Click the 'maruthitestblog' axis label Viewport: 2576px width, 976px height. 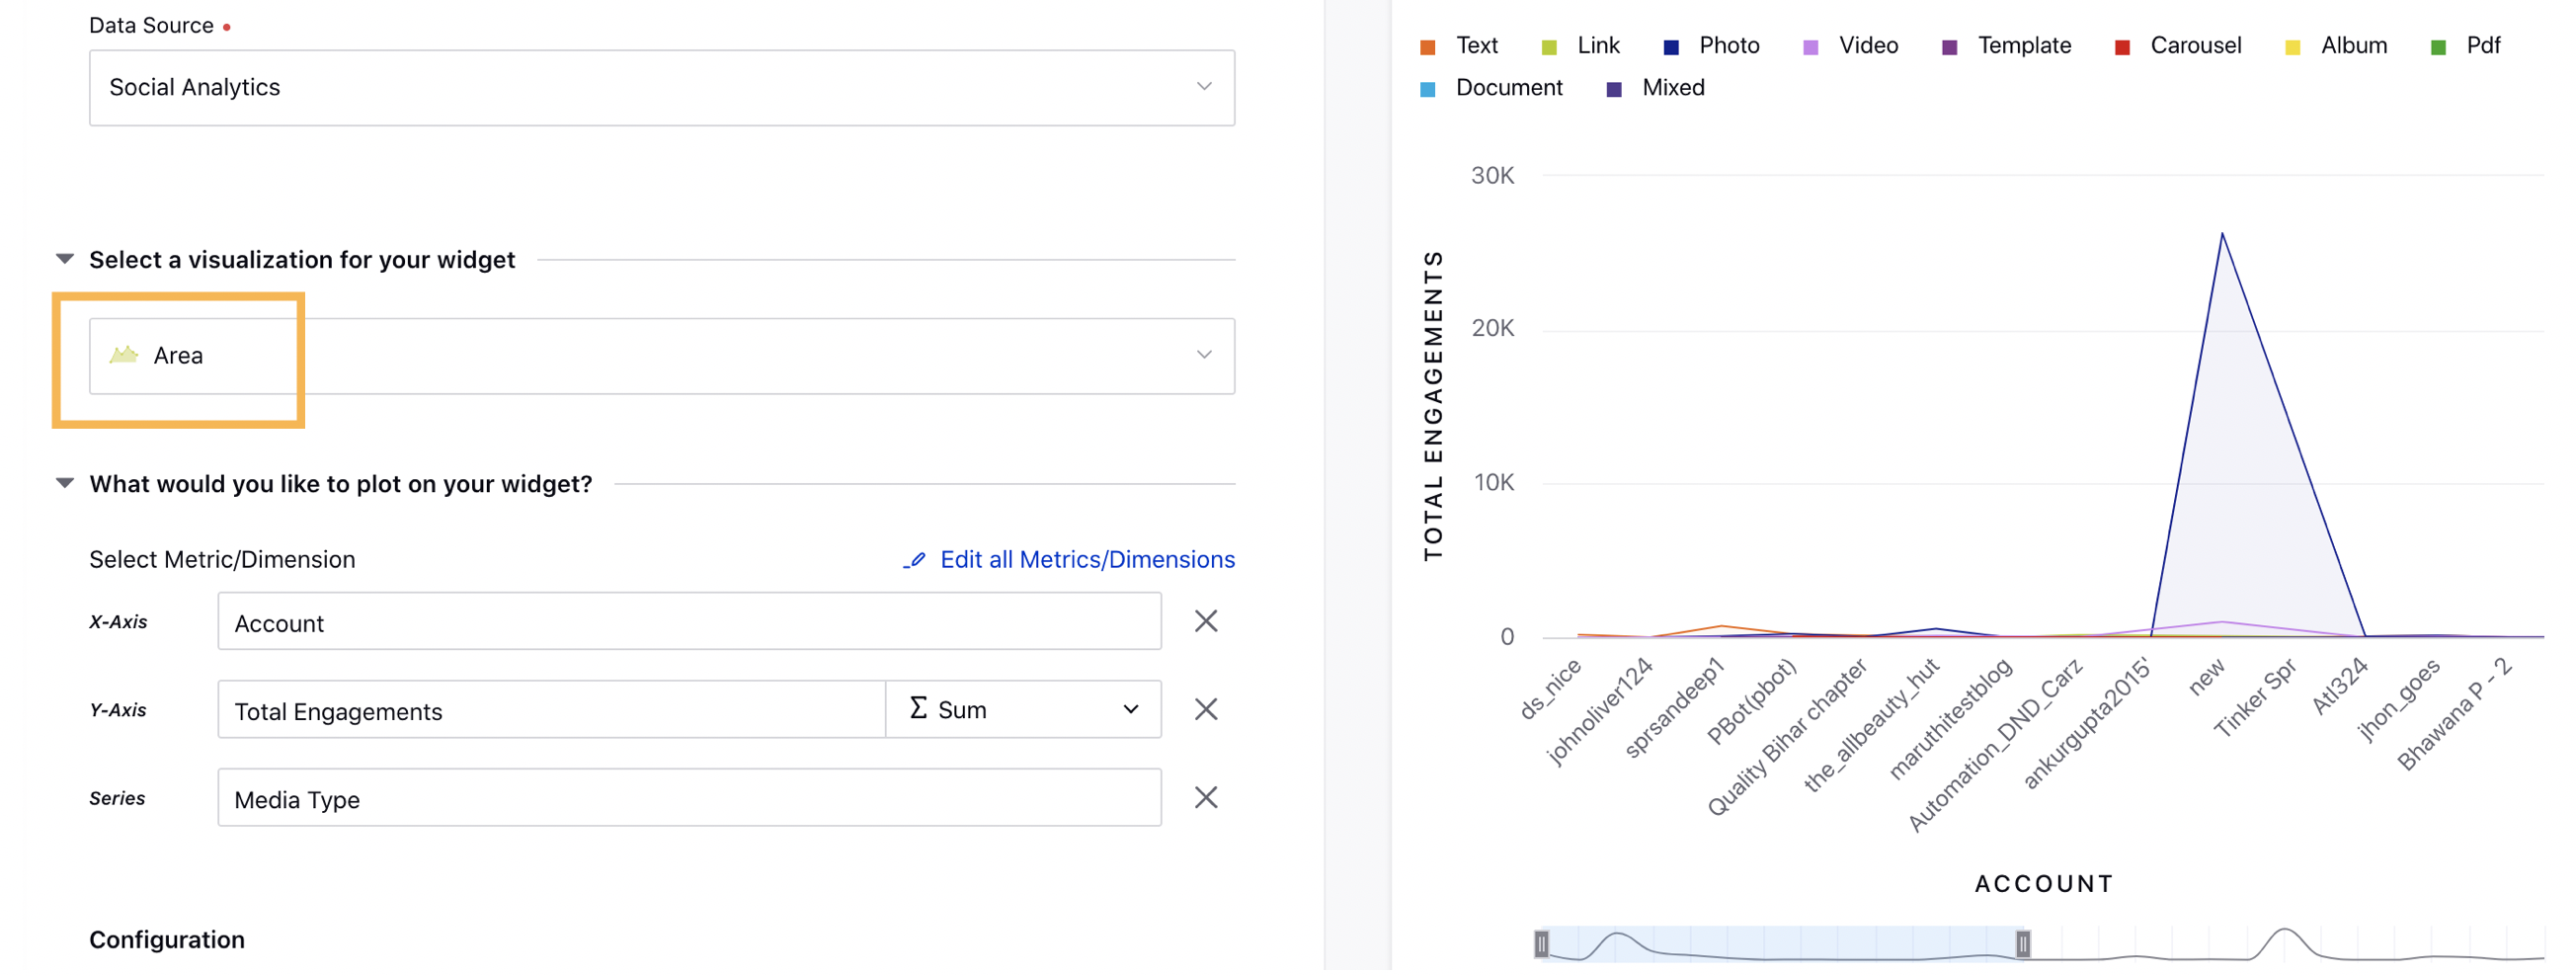[x=1950, y=718]
